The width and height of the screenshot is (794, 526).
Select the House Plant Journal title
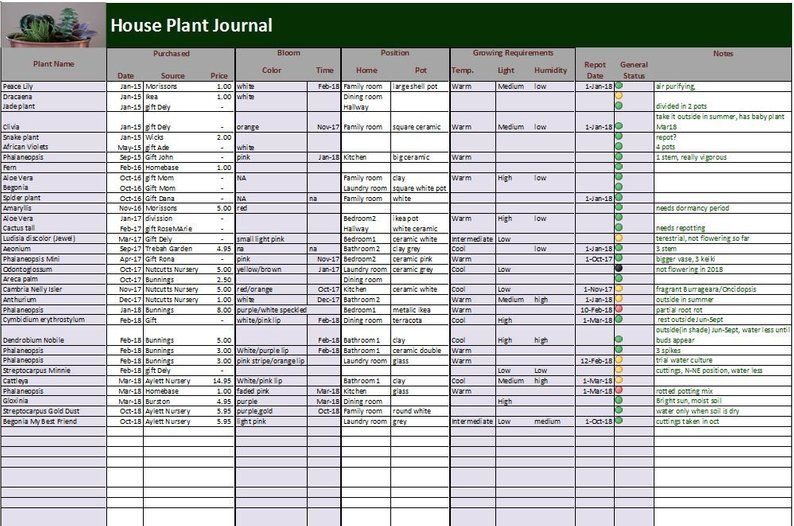coord(191,25)
